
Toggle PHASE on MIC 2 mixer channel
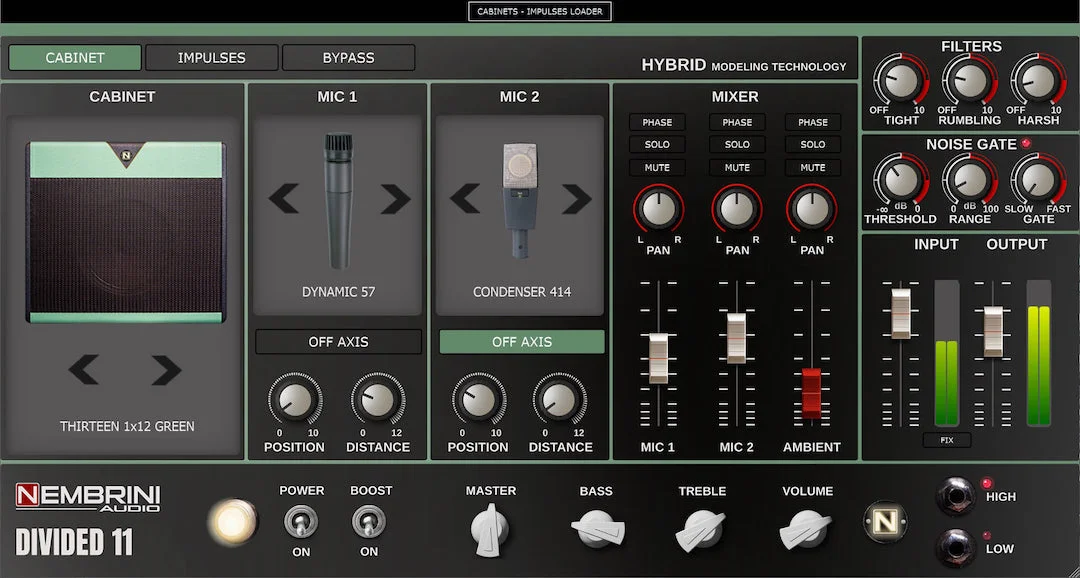[737, 123]
